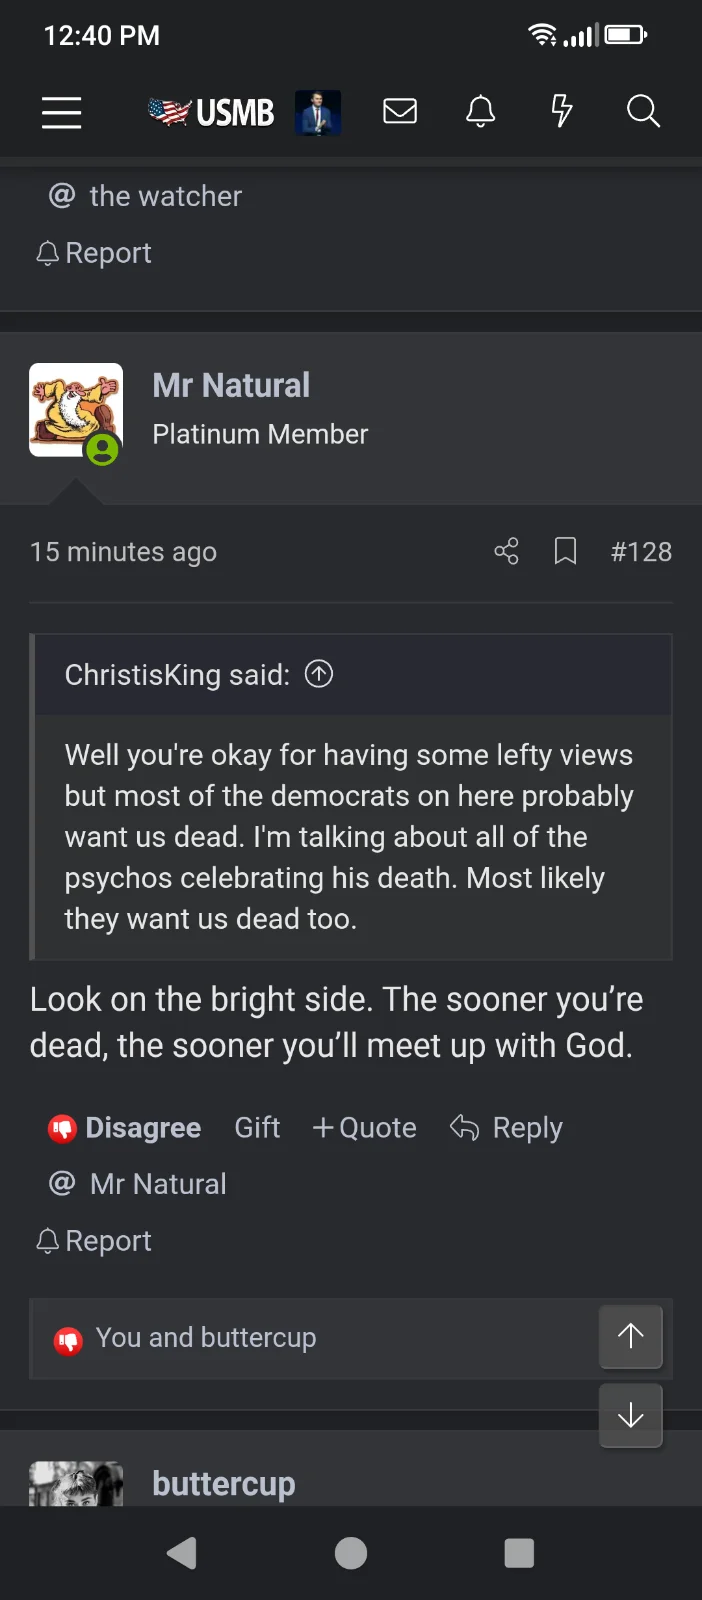
Task: Toggle the Disagree reaction on post
Action: coord(125,1128)
